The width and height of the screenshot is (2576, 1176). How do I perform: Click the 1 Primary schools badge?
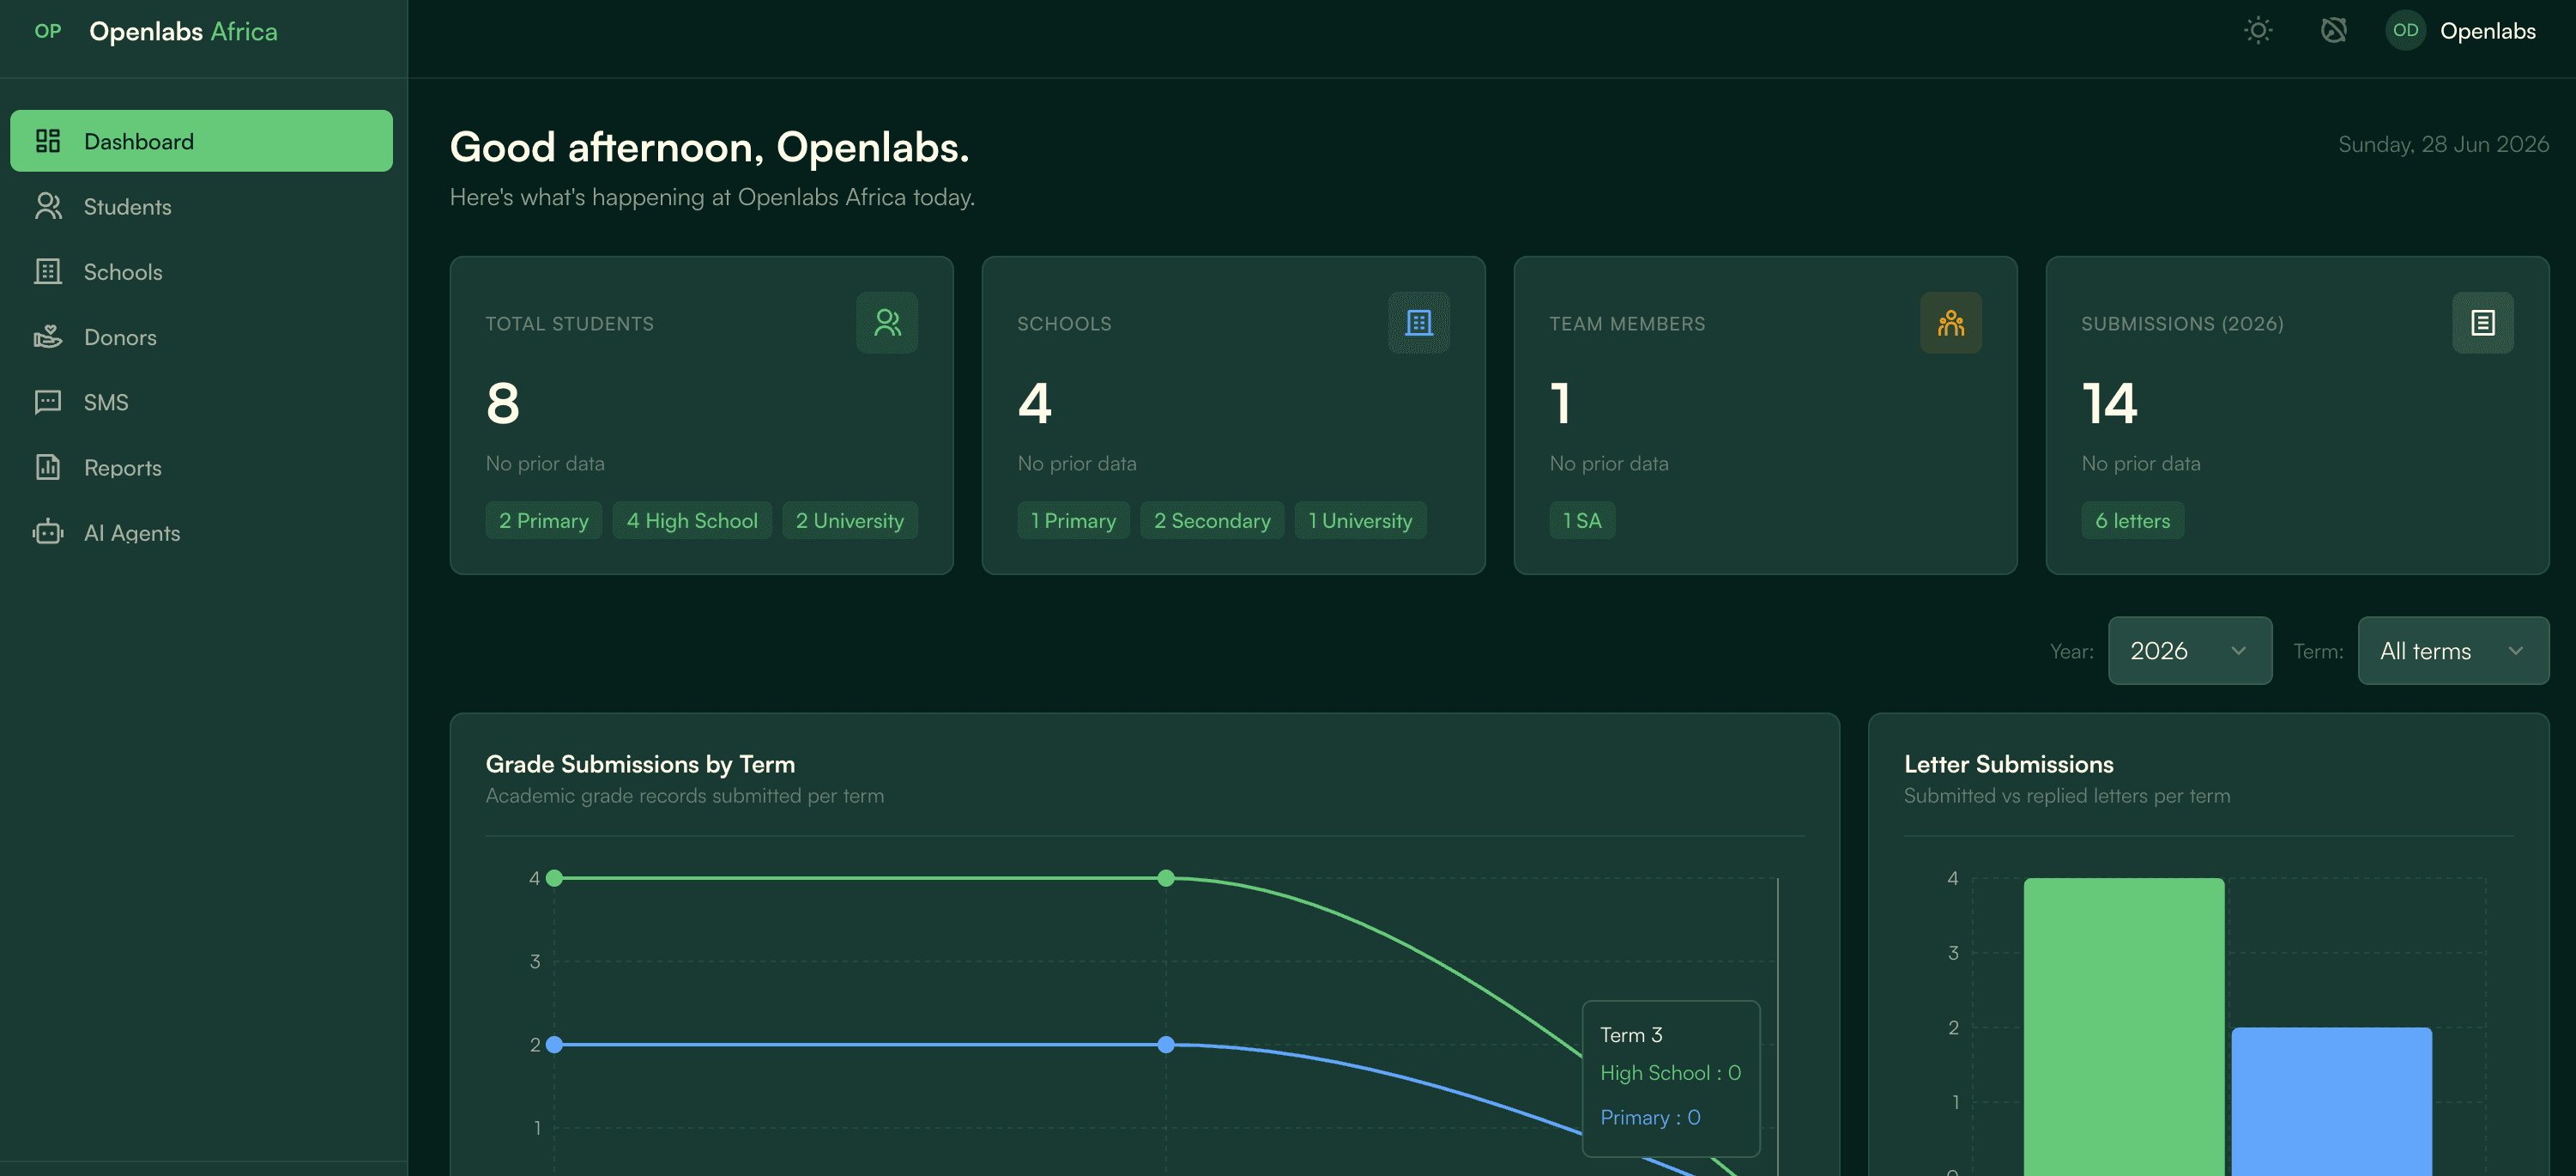[1073, 520]
